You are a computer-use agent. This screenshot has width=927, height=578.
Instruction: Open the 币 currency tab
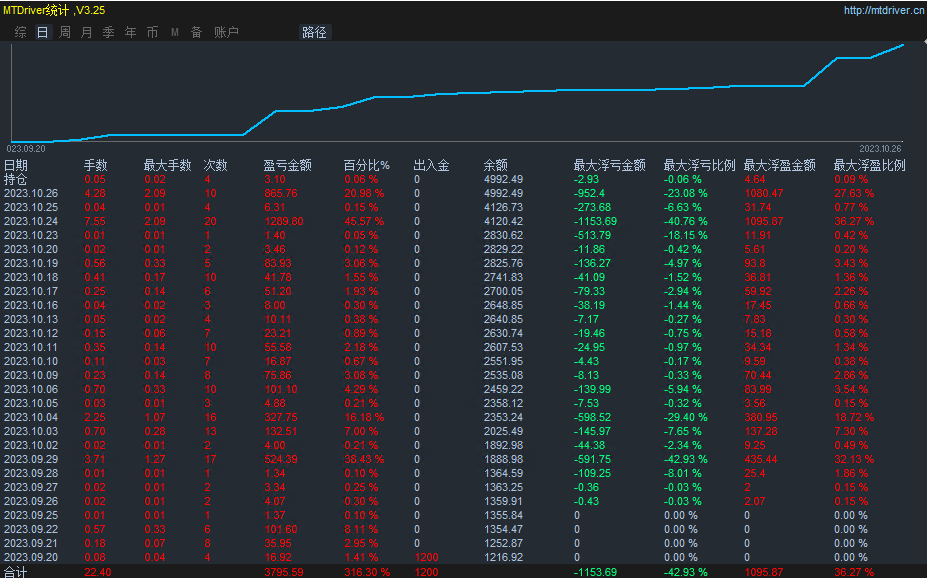pyautogui.click(x=153, y=33)
